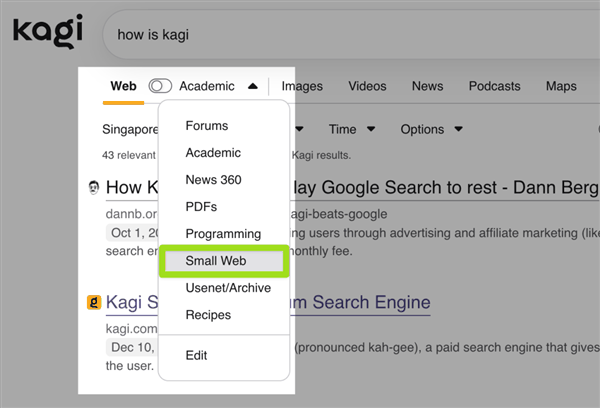Choose the Programming lens
The width and height of the screenshot is (600, 408).
223,234
